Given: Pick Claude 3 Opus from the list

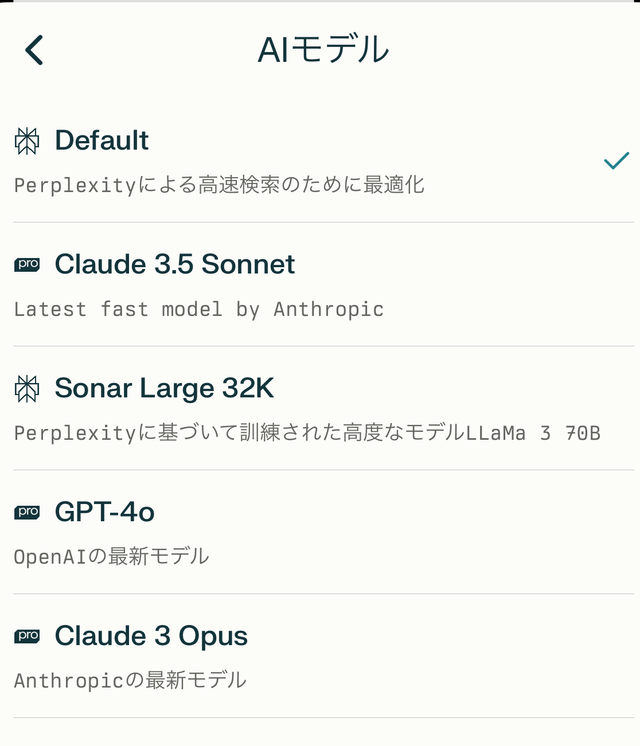Looking at the screenshot, I should 151,636.
